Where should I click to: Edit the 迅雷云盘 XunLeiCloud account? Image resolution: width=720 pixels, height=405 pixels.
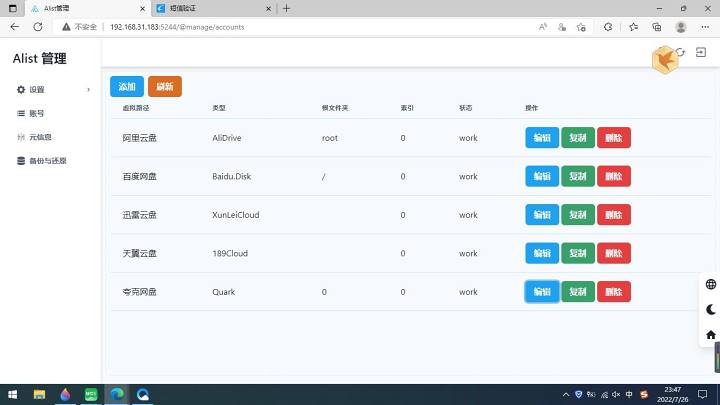point(542,214)
